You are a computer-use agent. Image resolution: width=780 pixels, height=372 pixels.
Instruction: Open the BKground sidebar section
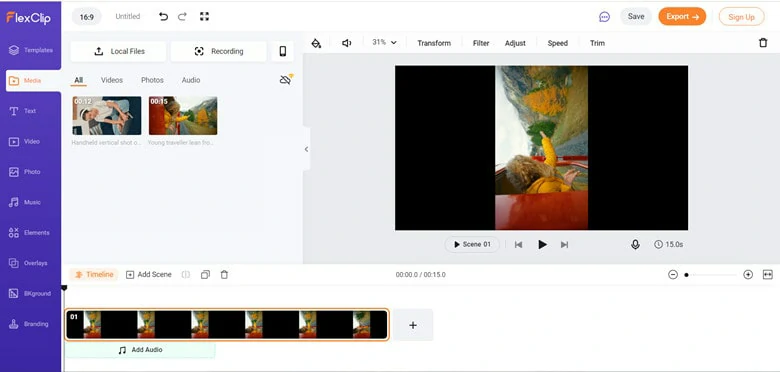click(x=31, y=293)
